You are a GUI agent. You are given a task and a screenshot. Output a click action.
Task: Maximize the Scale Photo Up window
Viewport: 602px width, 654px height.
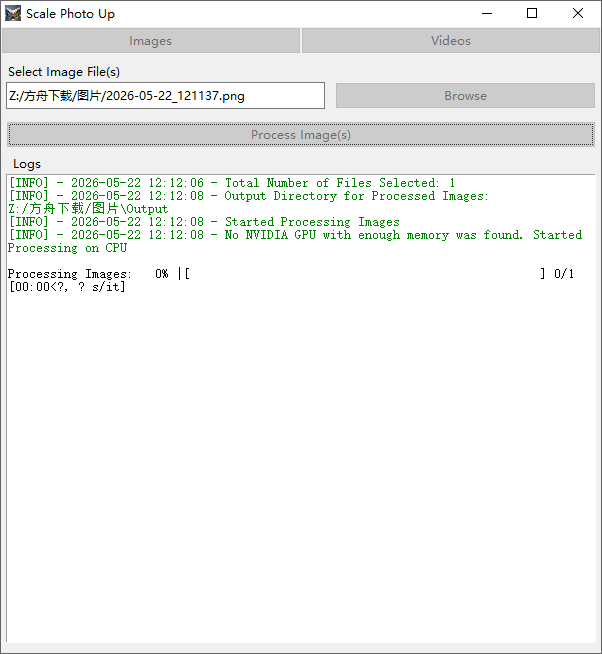coord(532,14)
